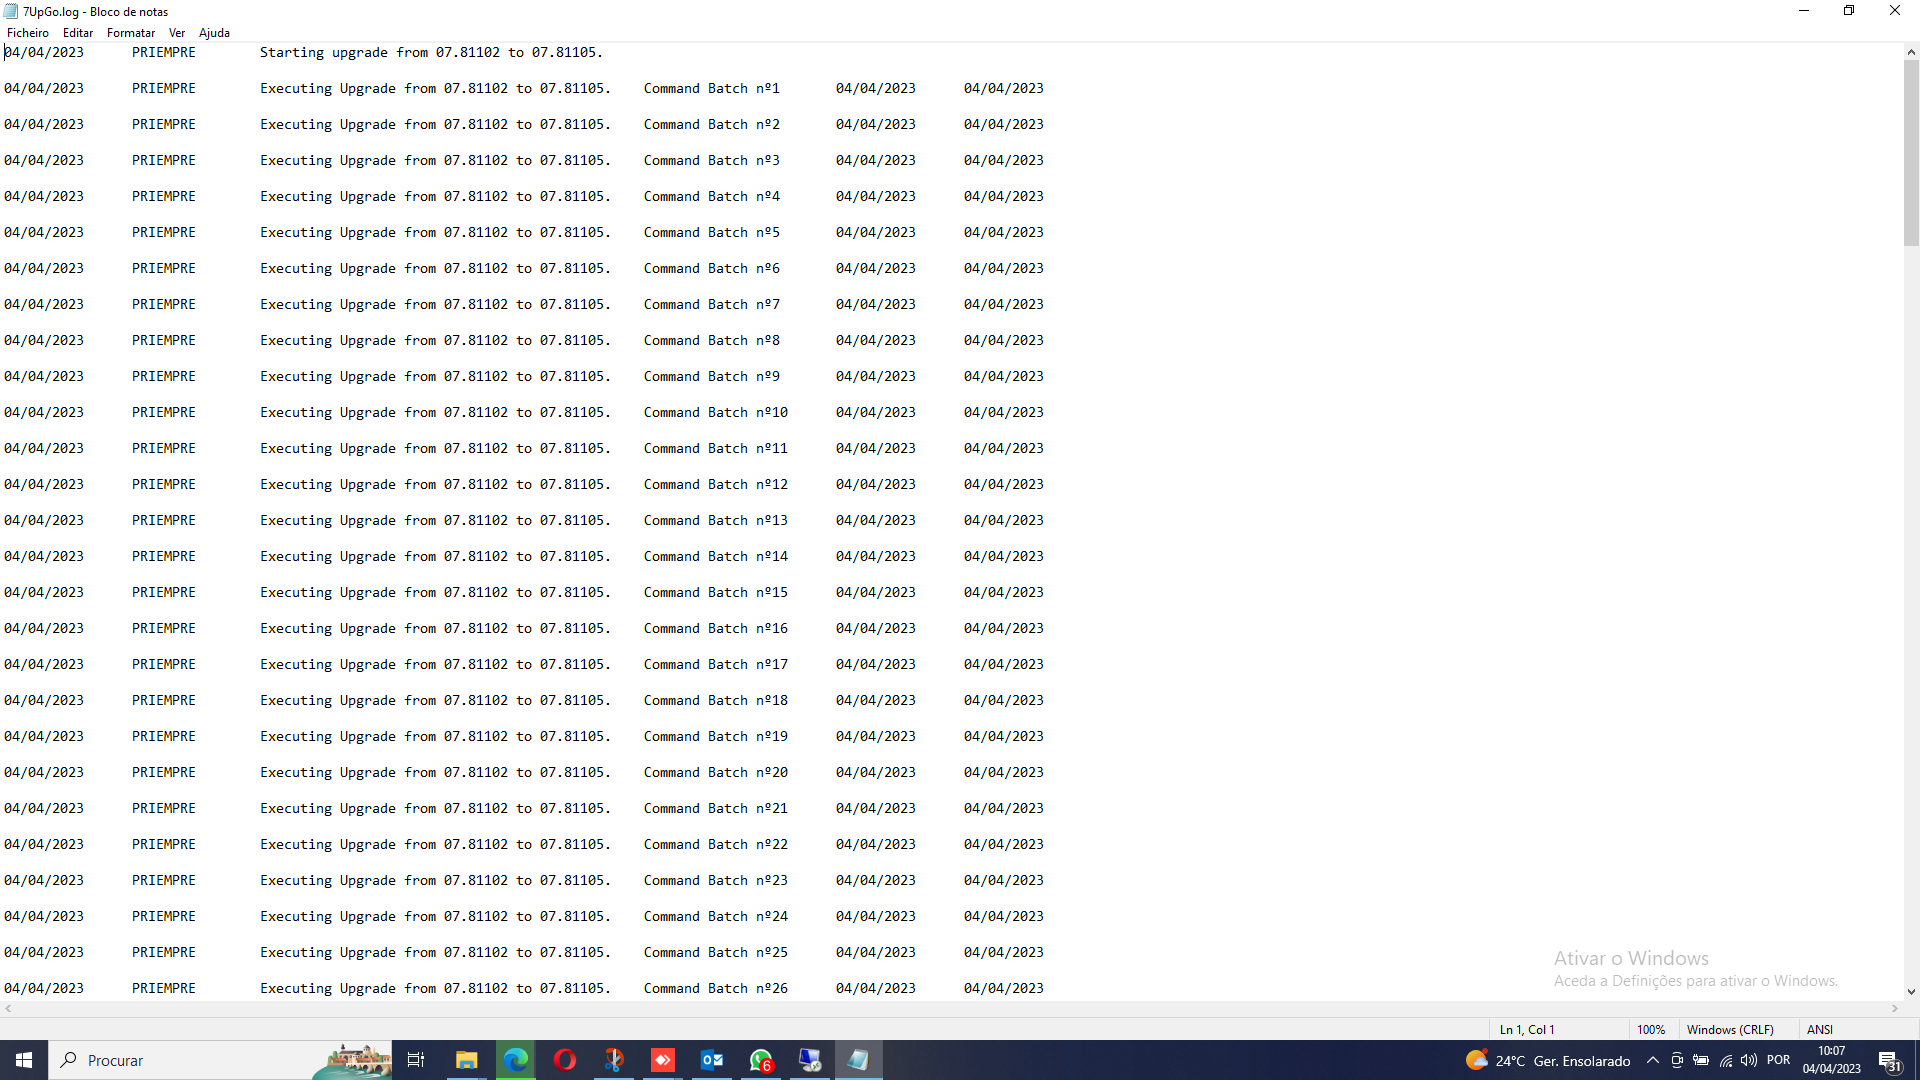This screenshot has width=1920, height=1080.
Task: Open the Editar menu
Action: [x=77, y=33]
